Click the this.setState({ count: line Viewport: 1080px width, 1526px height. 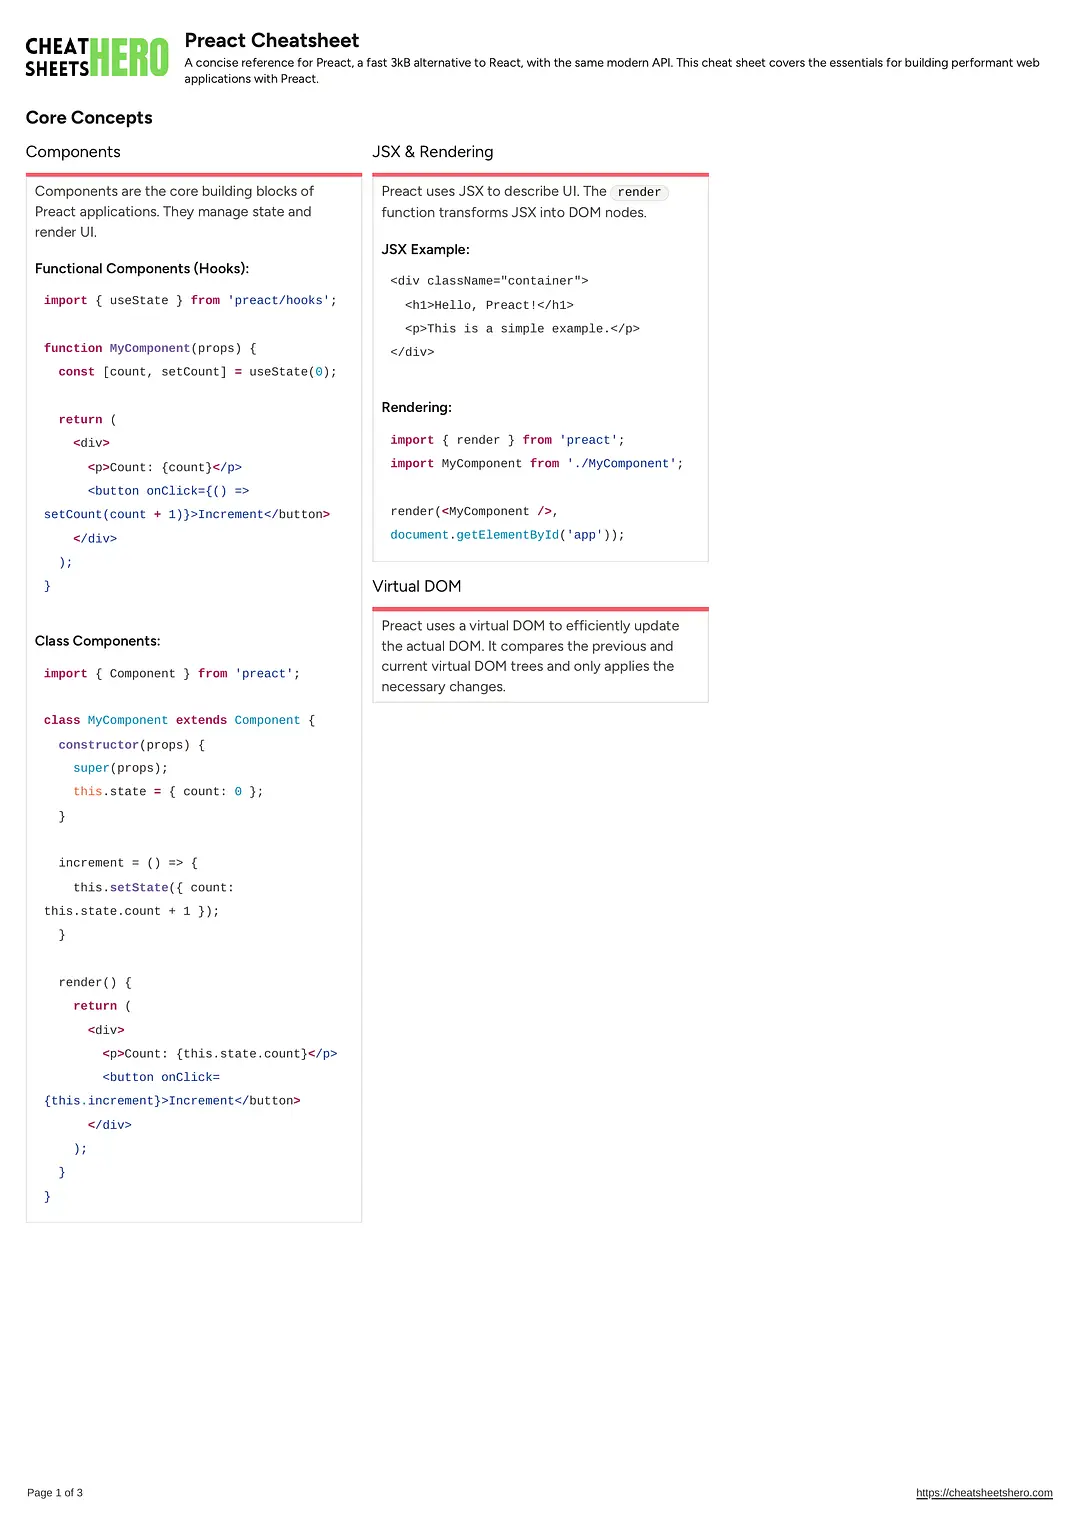pos(153,888)
